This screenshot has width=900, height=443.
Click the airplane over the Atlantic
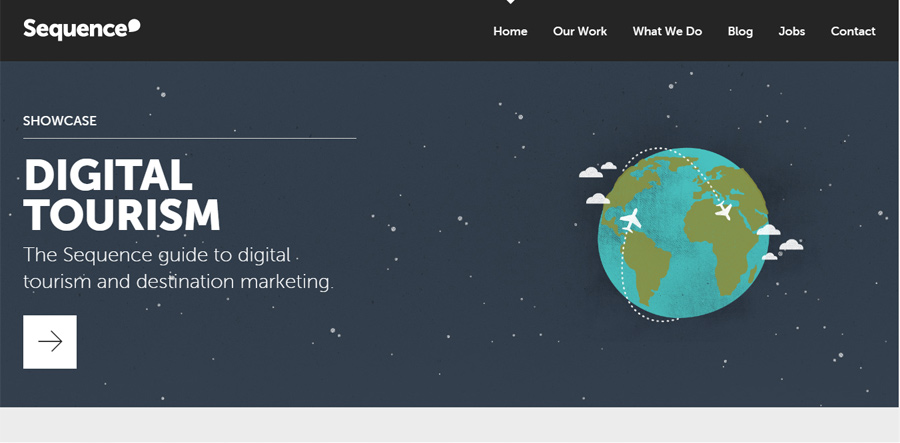point(630,220)
